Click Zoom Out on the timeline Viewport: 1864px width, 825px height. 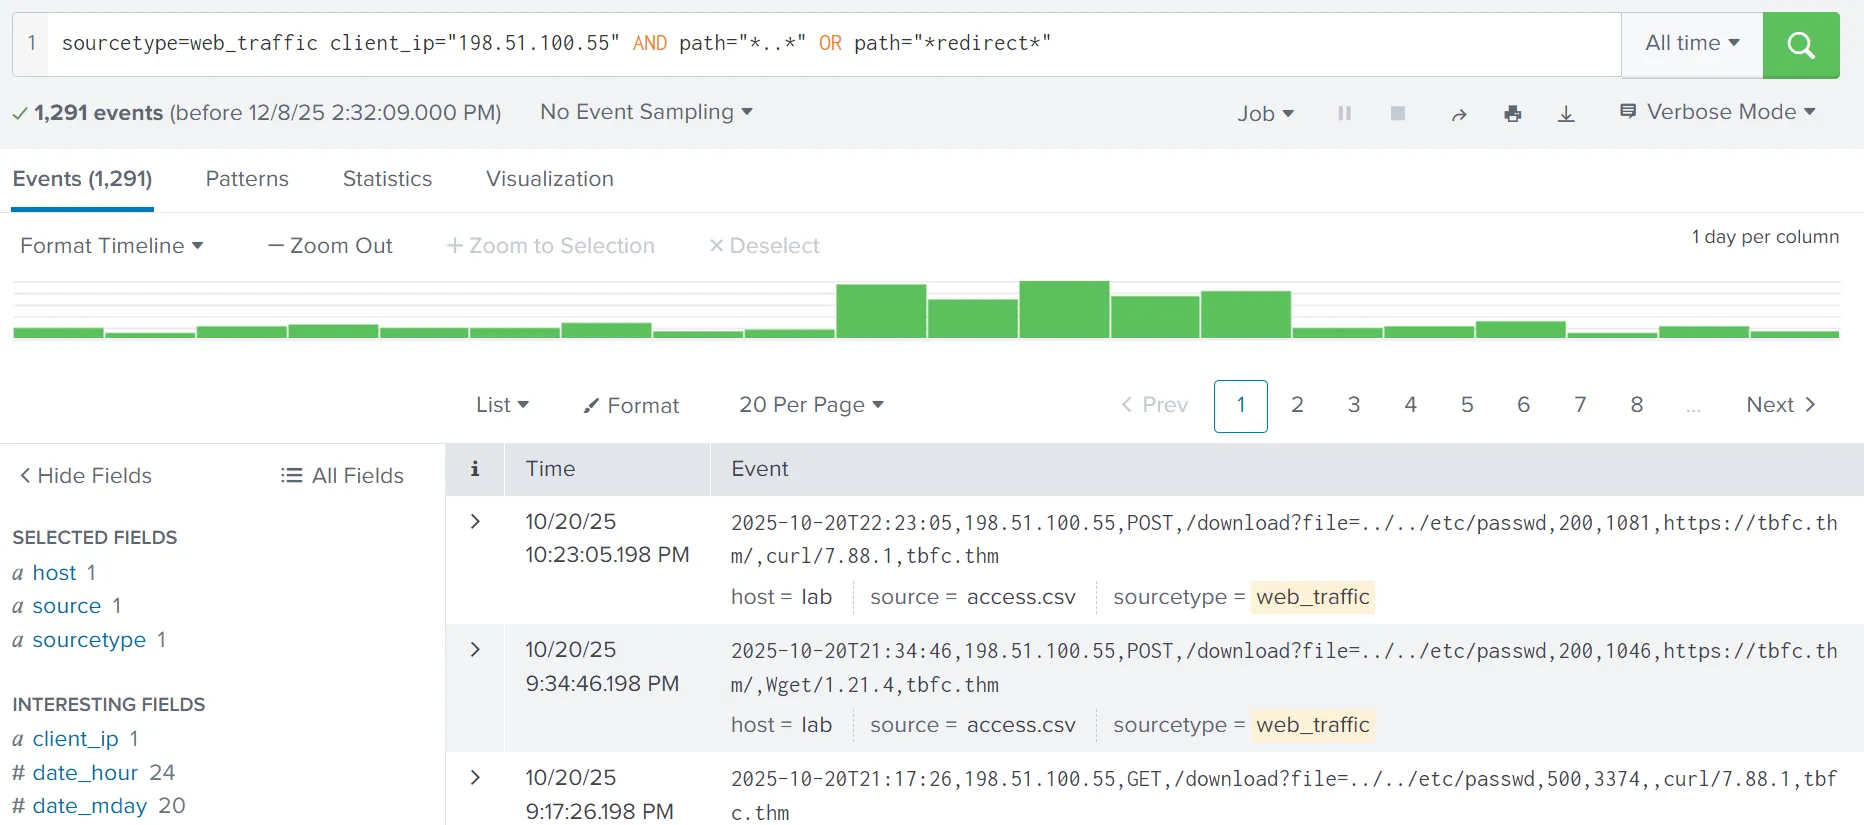coord(330,246)
